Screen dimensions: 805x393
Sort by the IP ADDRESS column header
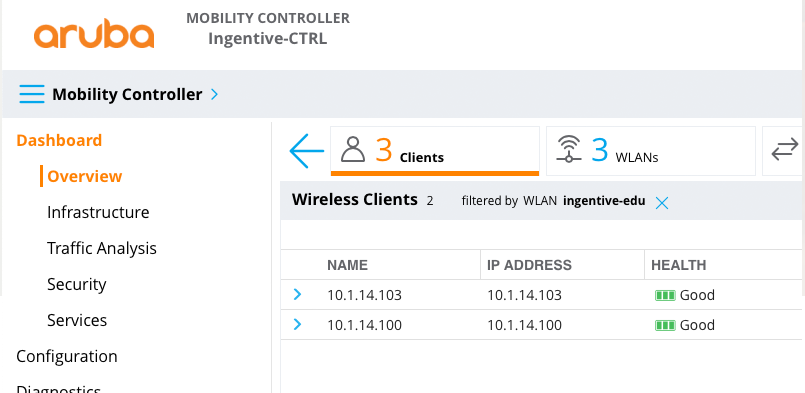pos(529,265)
